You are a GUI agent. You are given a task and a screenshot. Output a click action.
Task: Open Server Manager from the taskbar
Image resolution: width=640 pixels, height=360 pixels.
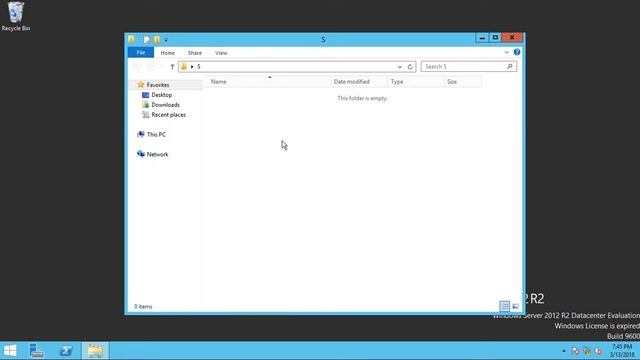click(x=37, y=351)
